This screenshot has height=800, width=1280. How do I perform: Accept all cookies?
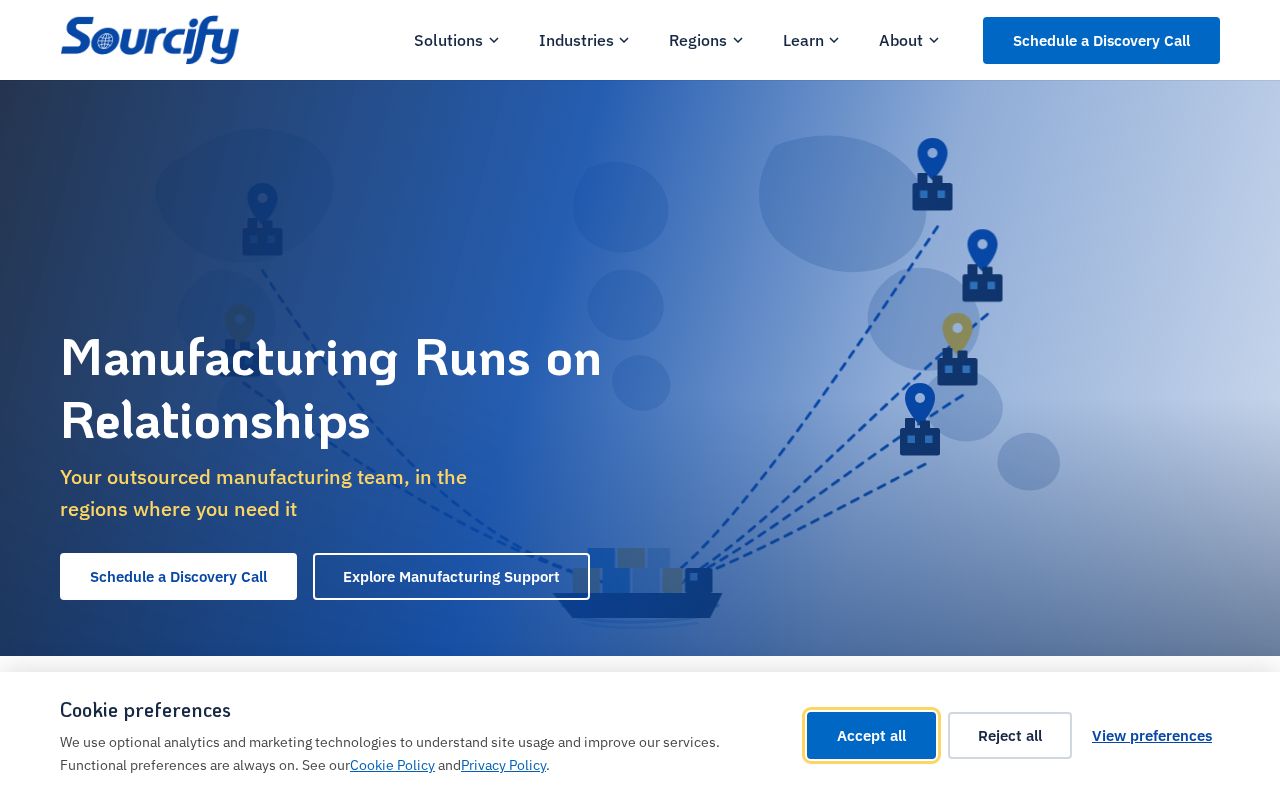coord(871,736)
